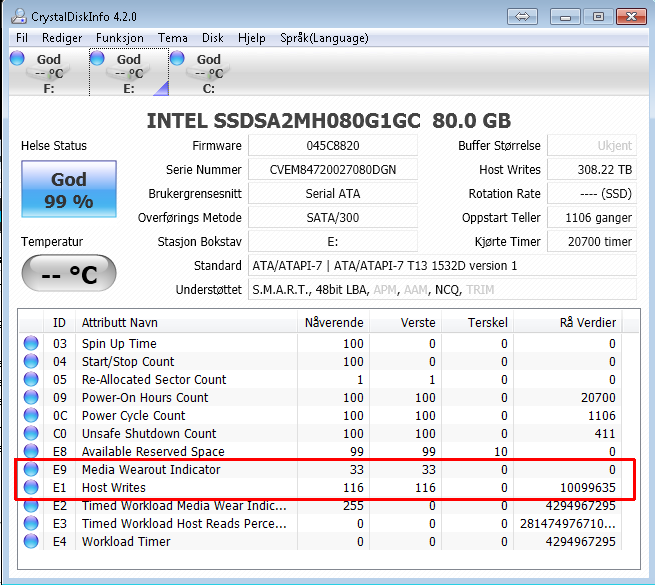Select the Re-Allocated Sector Count attribute name
The height and width of the screenshot is (585, 655).
tap(154, 379)
